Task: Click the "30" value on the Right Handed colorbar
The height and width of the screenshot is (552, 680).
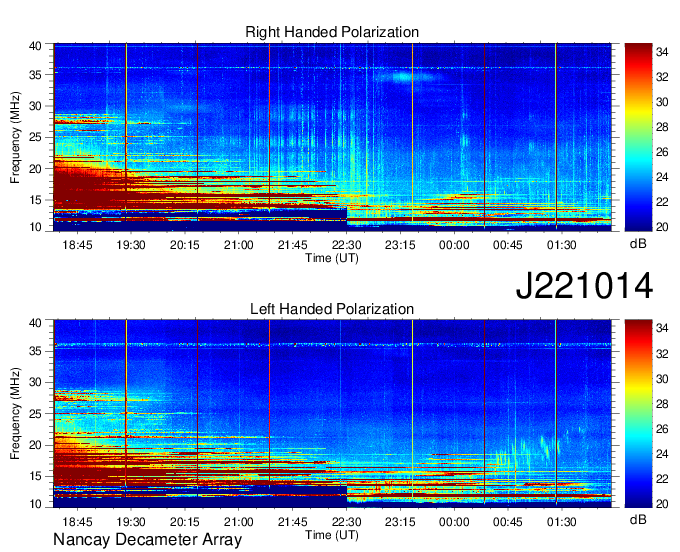Action: pyautogui.click(x=662, y=102)
